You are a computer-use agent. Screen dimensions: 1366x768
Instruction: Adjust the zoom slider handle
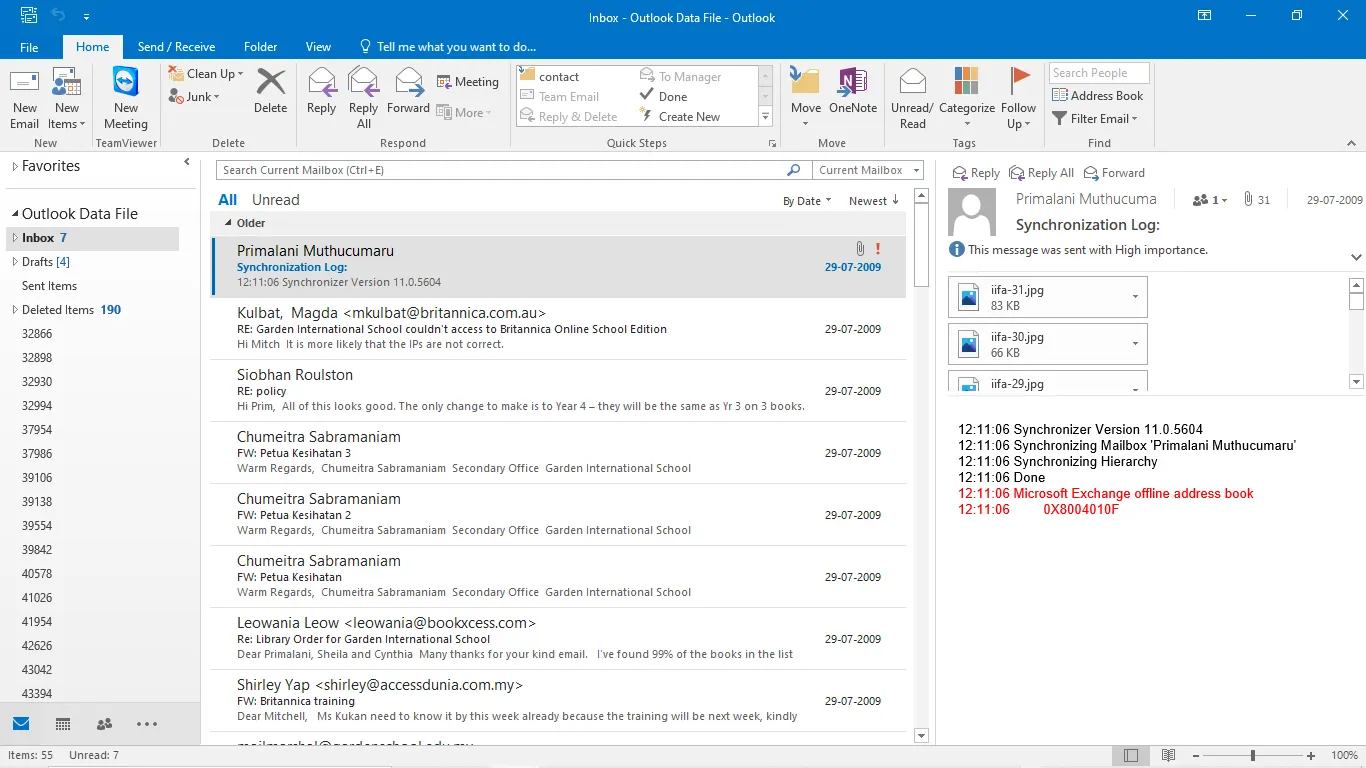tap(1252, 756)
